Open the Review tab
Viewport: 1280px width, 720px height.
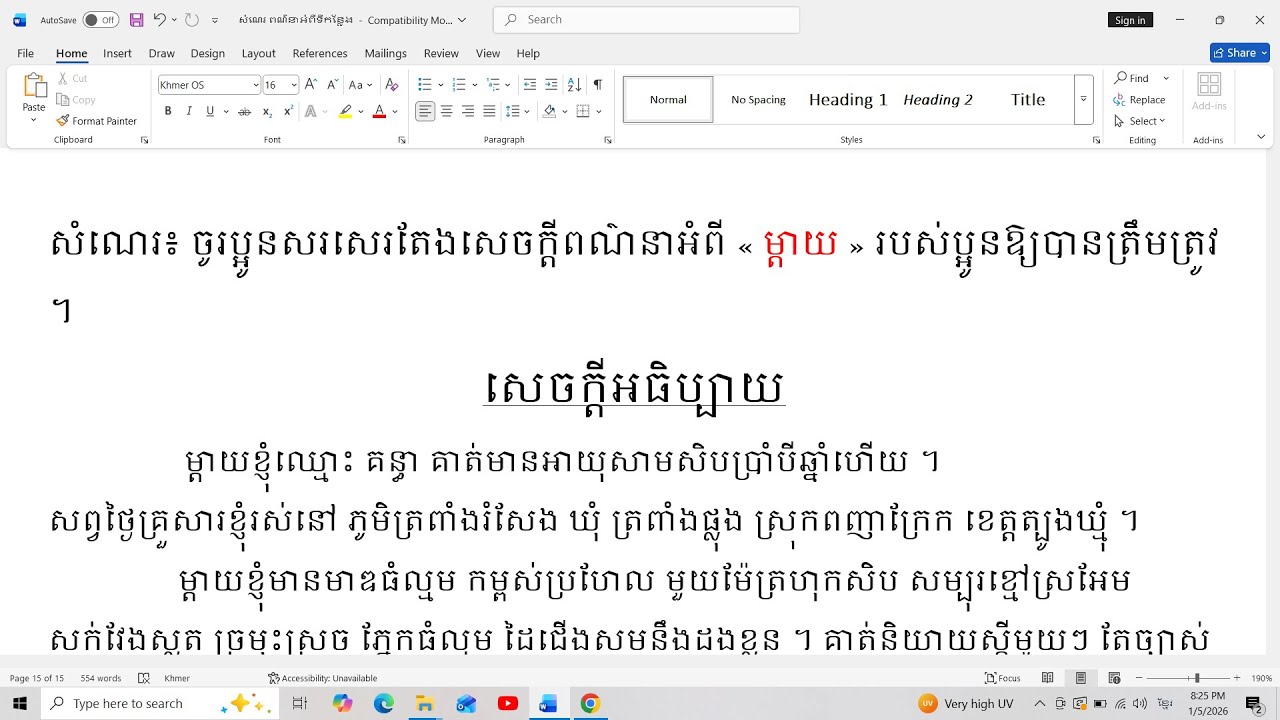[x=441, y=53]
